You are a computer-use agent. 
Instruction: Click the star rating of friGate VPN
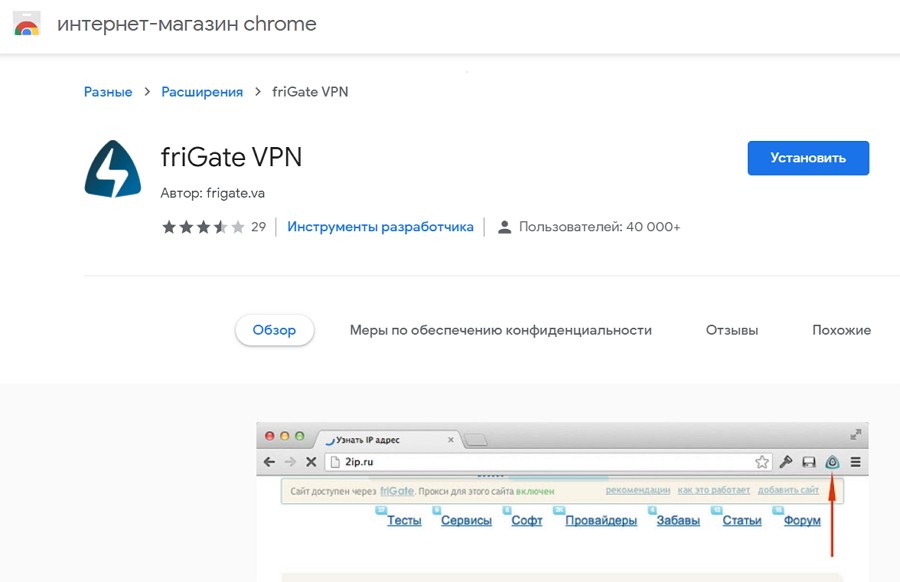(x=203, y=227)
